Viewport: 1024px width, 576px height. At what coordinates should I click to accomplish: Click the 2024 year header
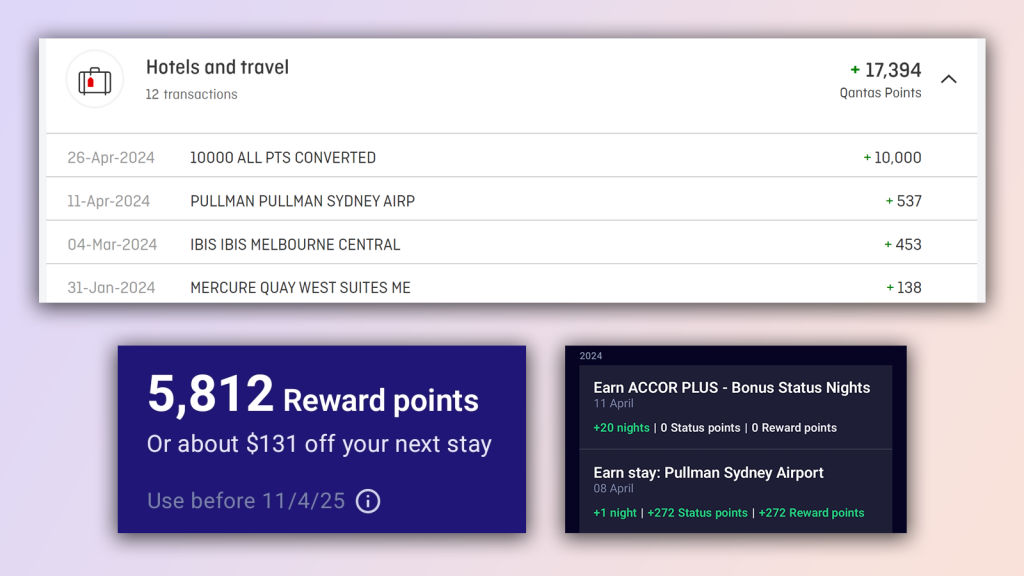[x=590, y=356]
